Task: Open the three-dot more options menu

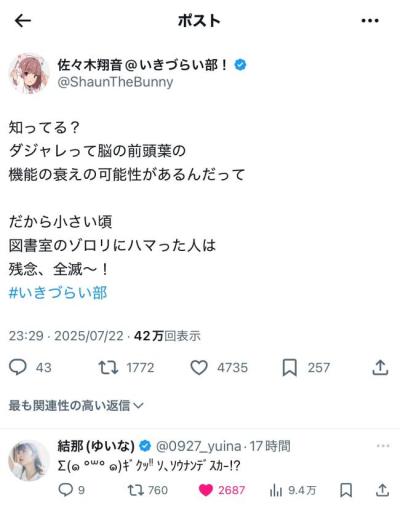Action: tap(370, 21)
